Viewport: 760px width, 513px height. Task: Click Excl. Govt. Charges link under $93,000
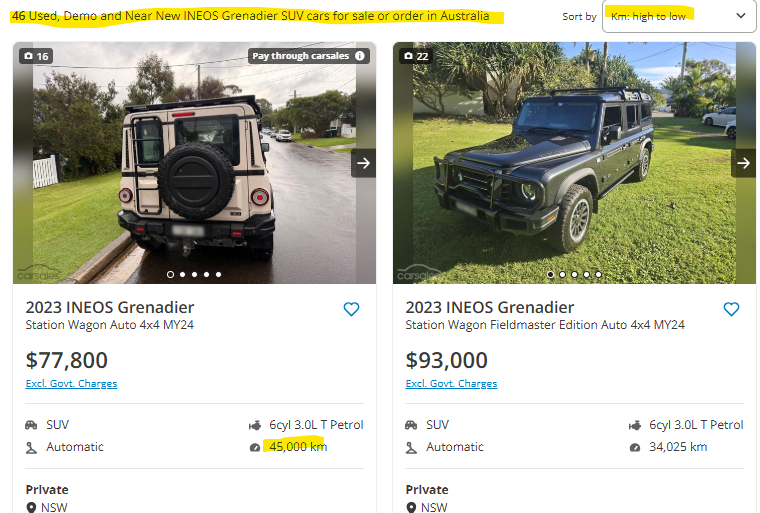(451, 384)
